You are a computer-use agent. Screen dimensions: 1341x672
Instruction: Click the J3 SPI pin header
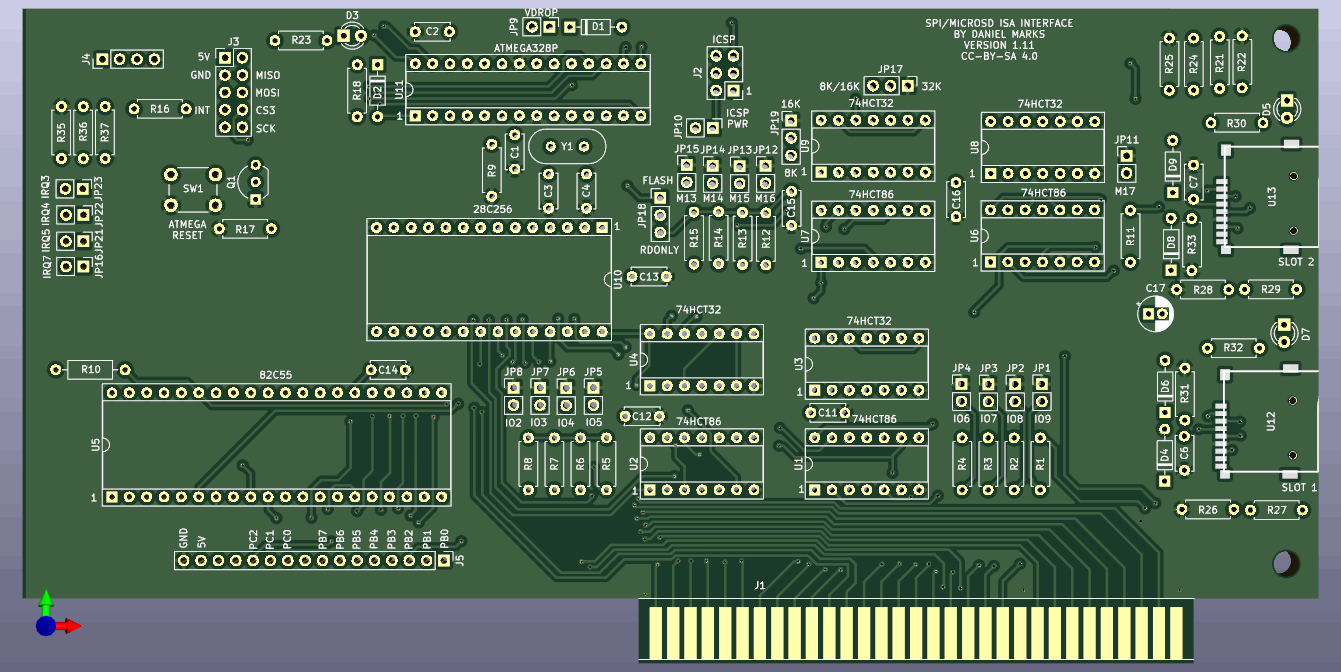(233, 93)
